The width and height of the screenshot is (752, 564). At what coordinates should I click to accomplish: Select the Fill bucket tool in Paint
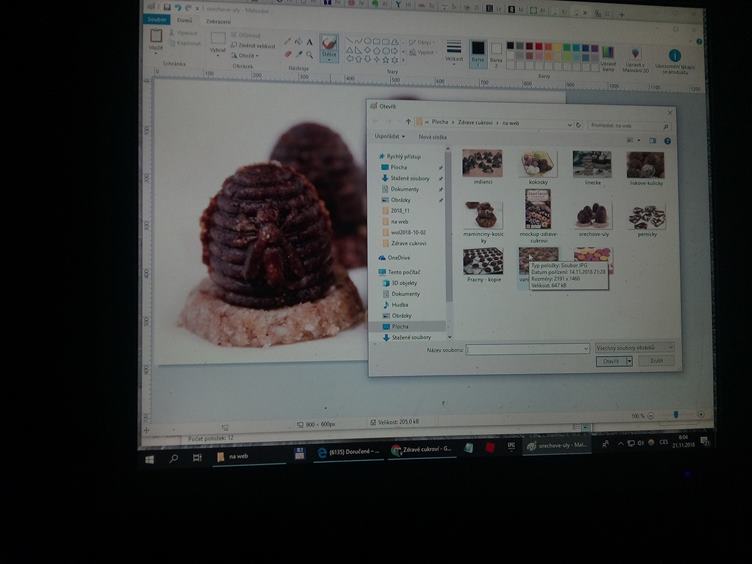(x=298, y=42)
